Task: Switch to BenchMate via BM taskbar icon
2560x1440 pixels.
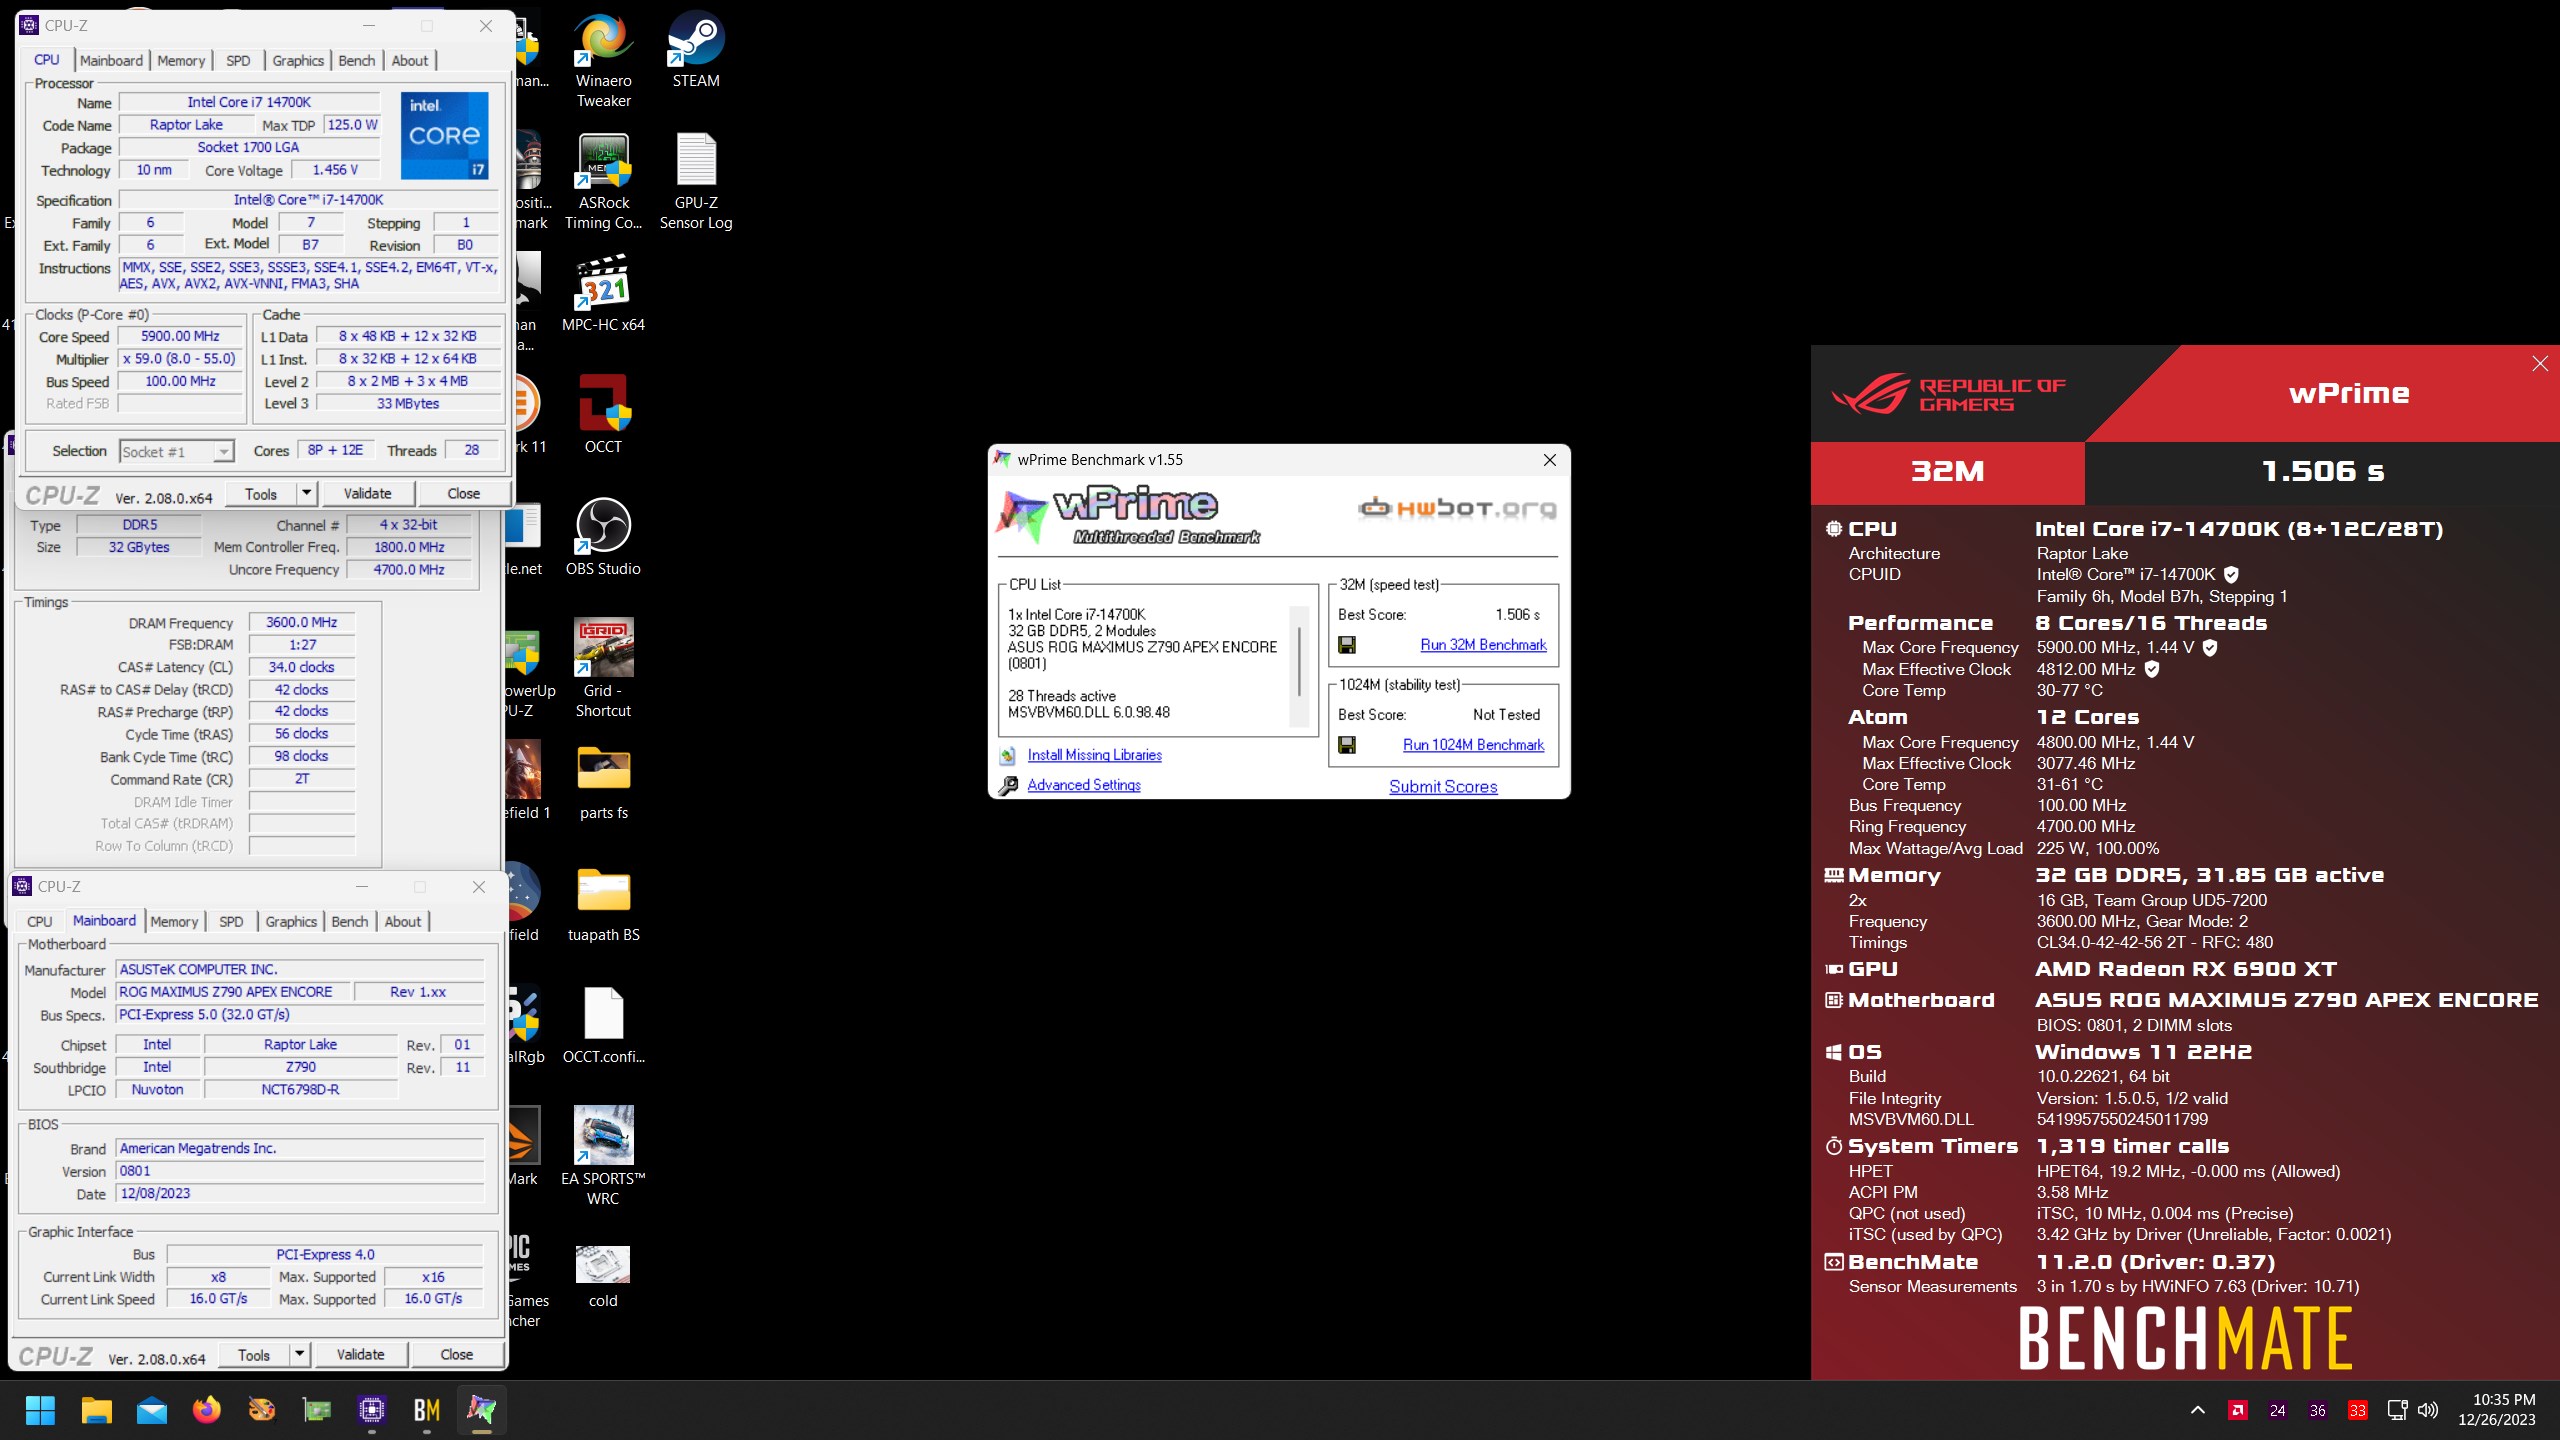Action: click(x=426, y=1410)
